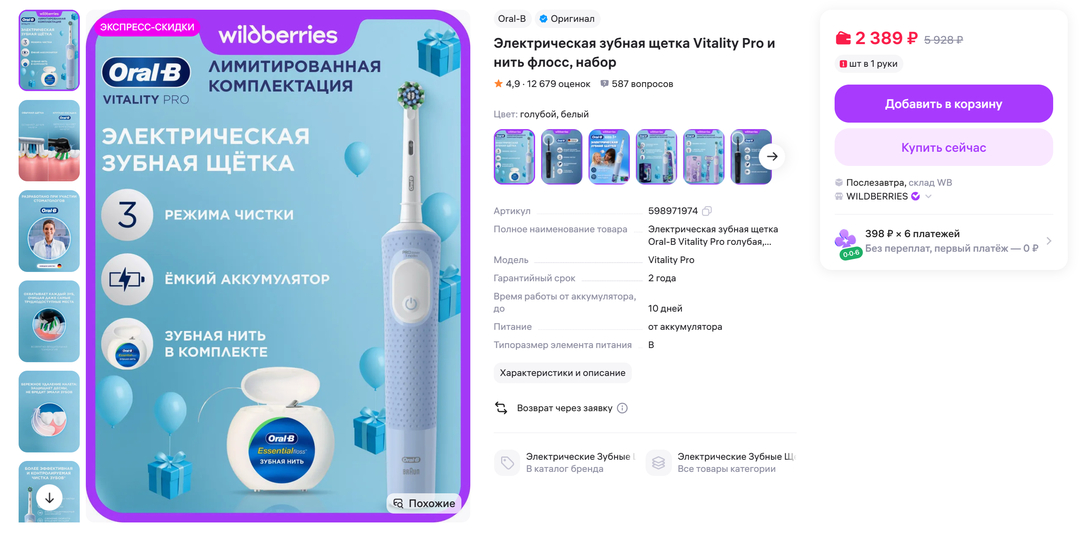1090x535 pixels.
Task: Select the purple toothbrush color variant
Action: [x=703, y=156]
